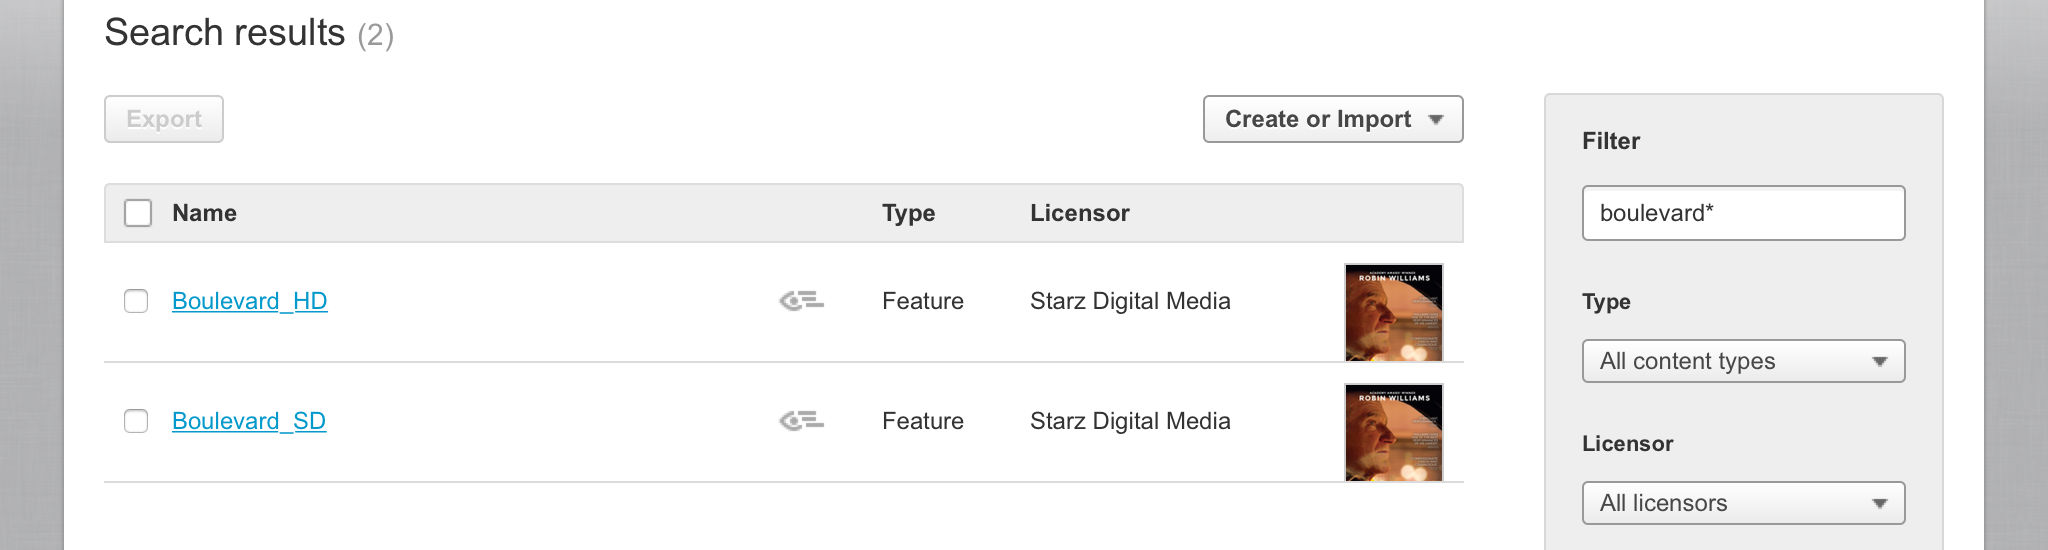Image resolution: width=2048 pixels, height=550 pixels.
Task: Focus the Filter text field containing boulevard*
Action: [x=1742, y=213]
